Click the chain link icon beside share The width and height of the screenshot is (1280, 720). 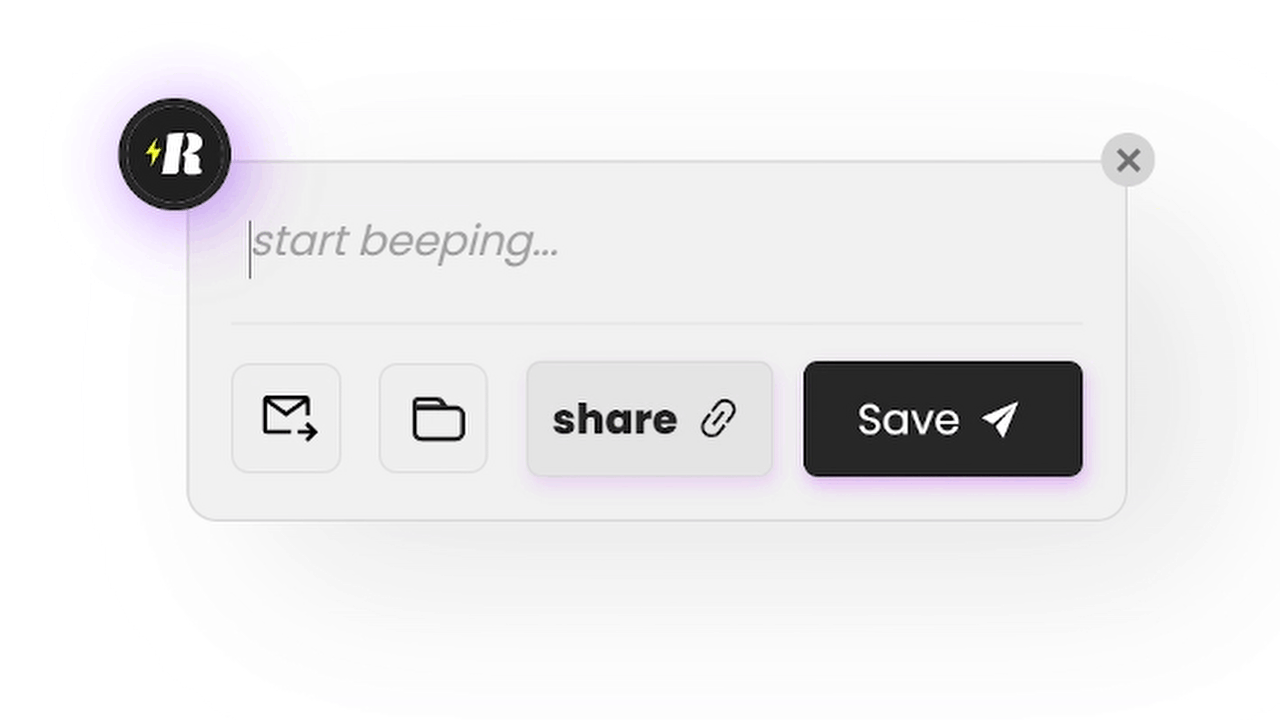[718, 419]
